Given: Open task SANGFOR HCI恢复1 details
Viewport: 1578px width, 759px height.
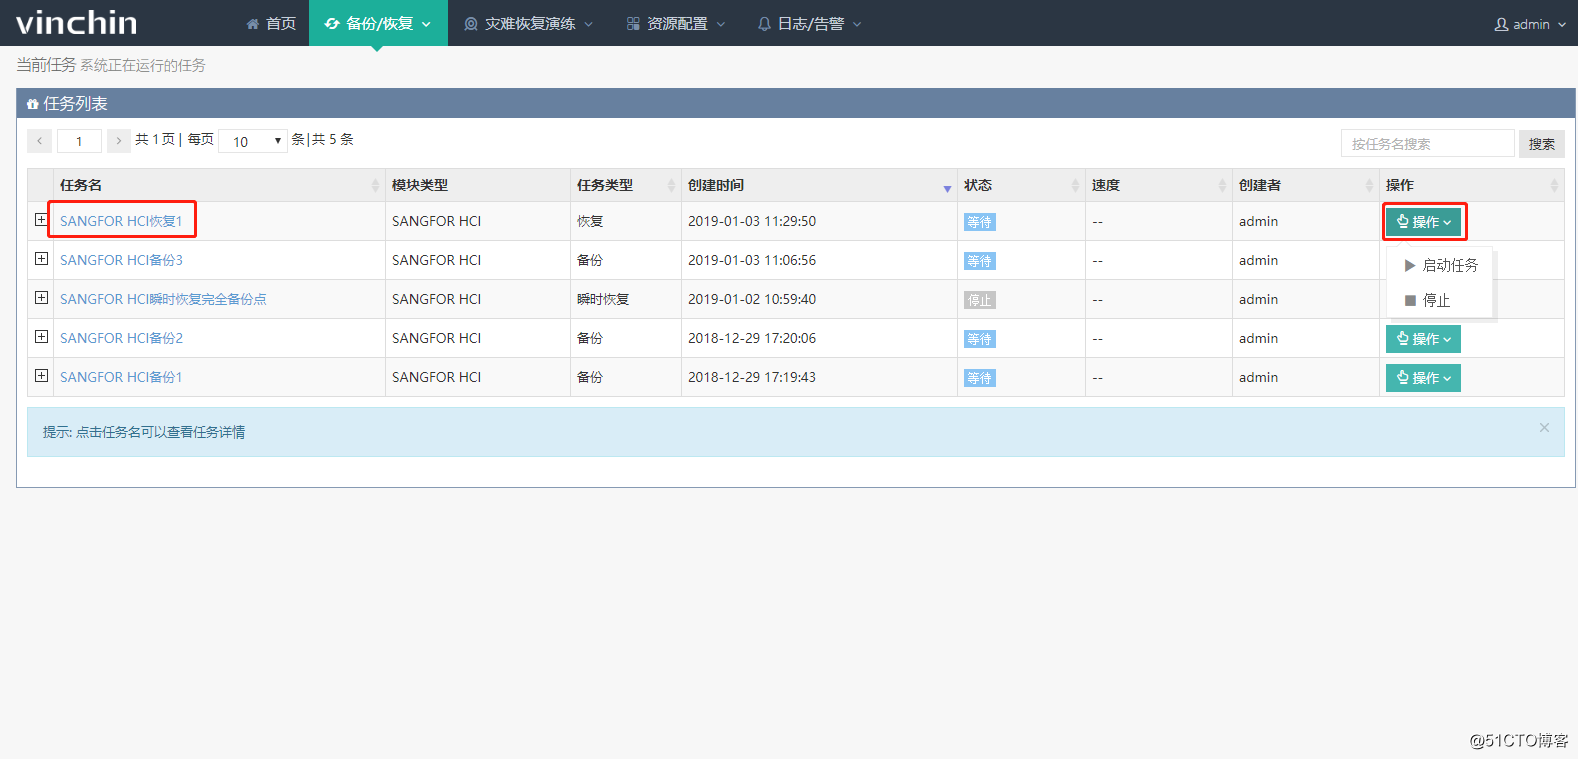Looking at the screenshot, I should (121, 221).
